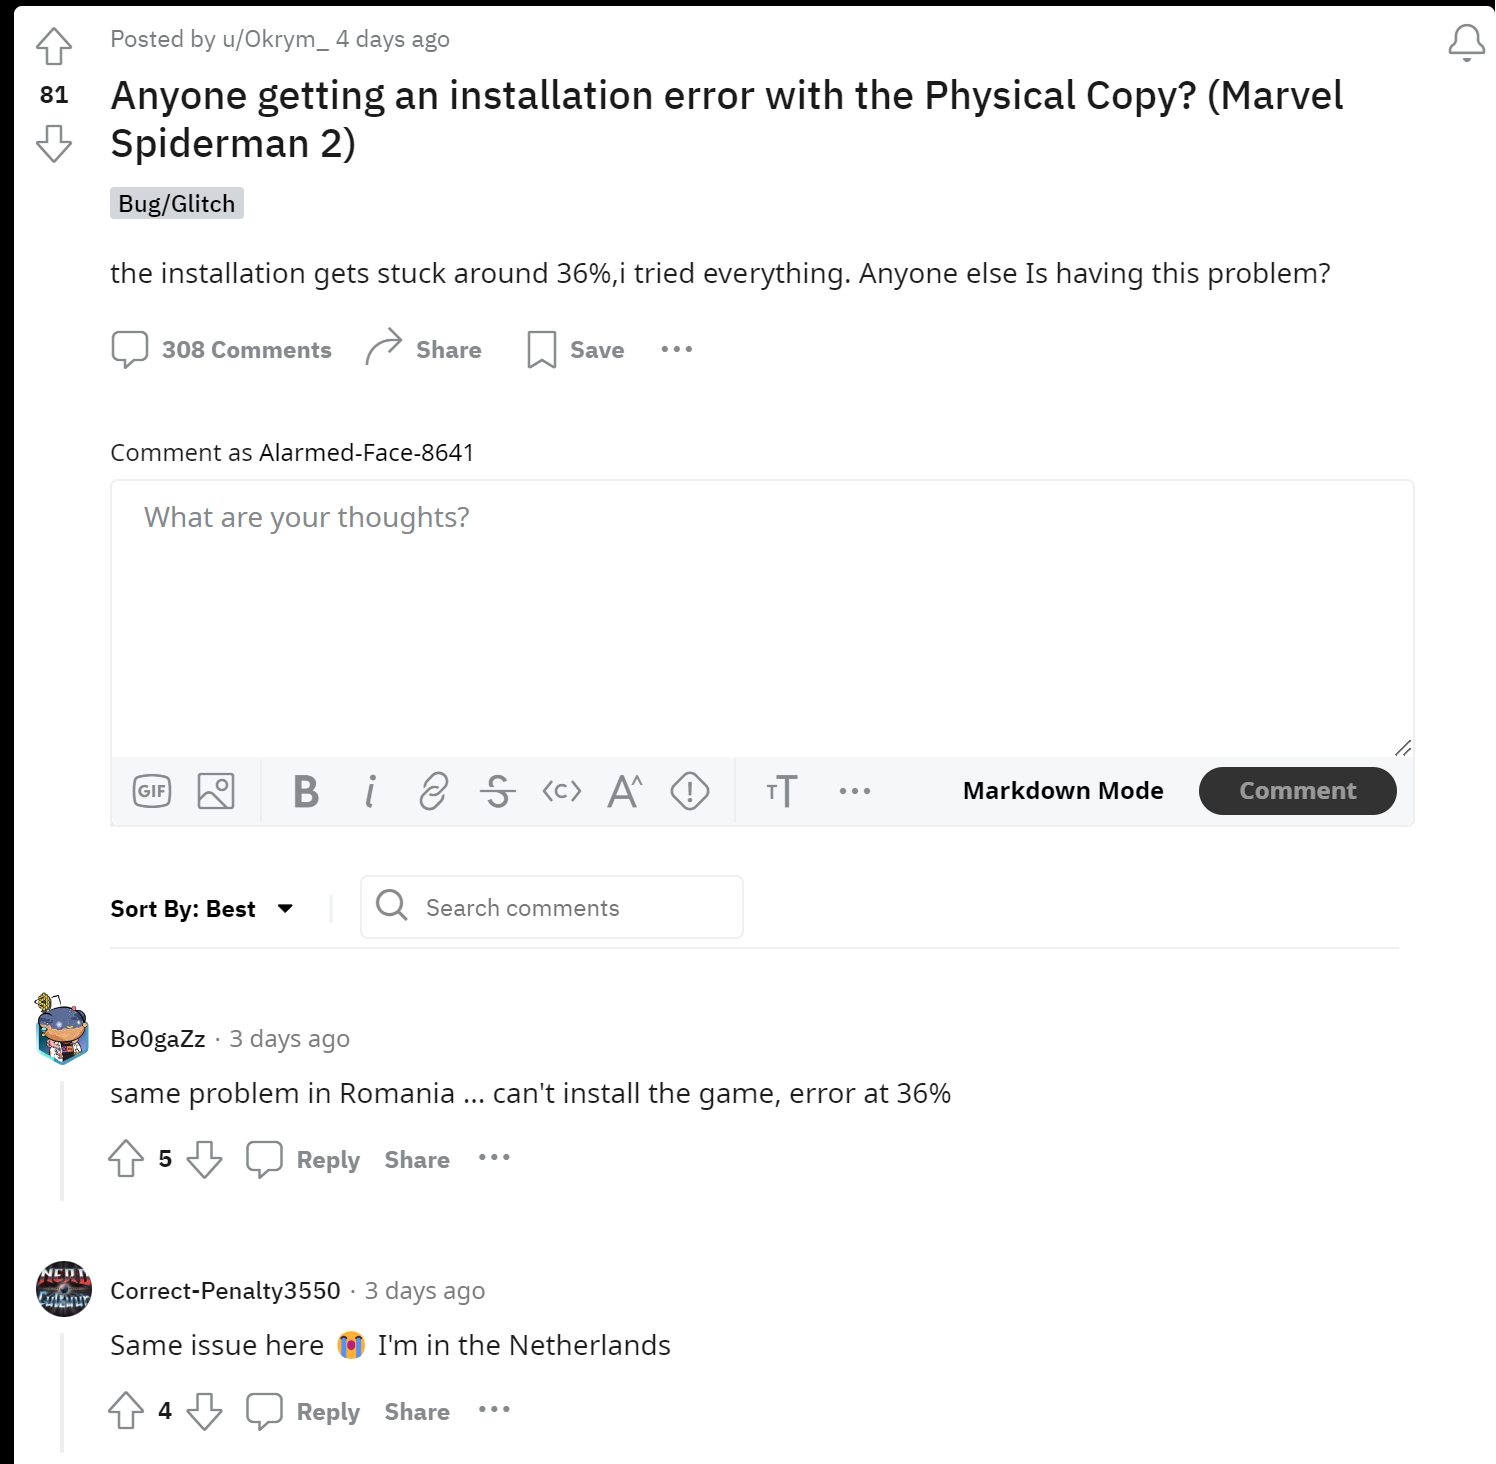
Task: Add an image to the comment
Action: 216,791
